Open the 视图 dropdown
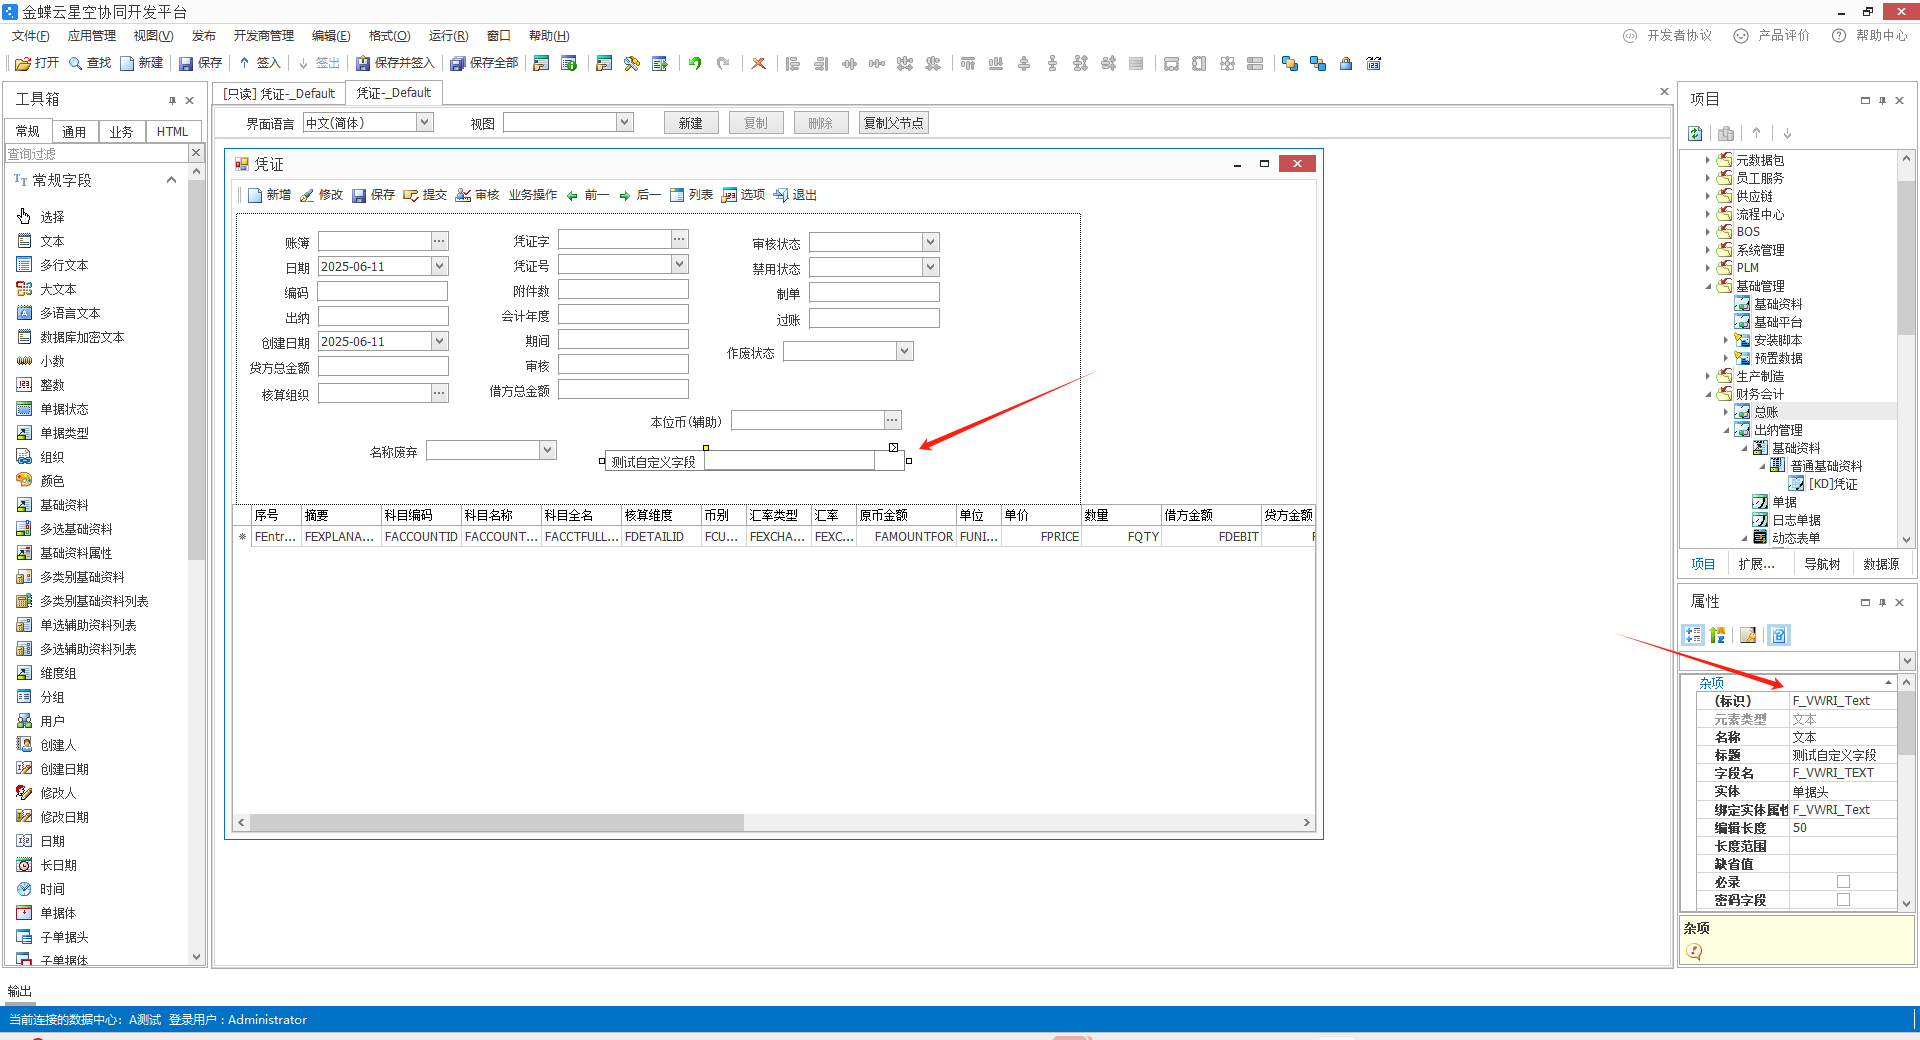1920x1040 pixels. click(625, 122)
